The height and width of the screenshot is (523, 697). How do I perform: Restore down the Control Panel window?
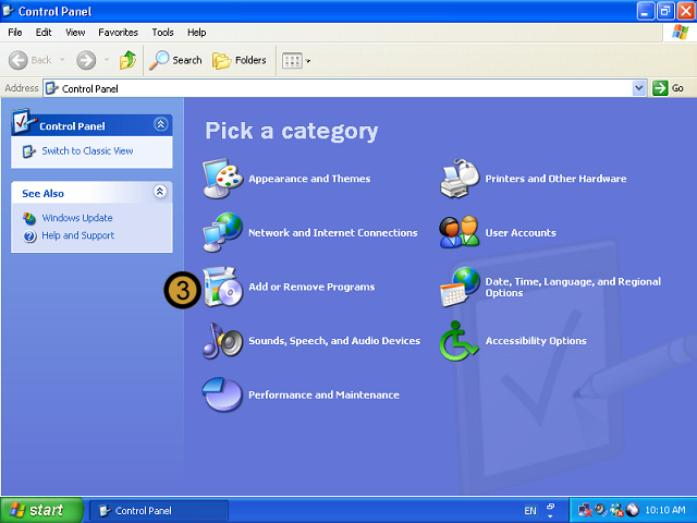665,11
